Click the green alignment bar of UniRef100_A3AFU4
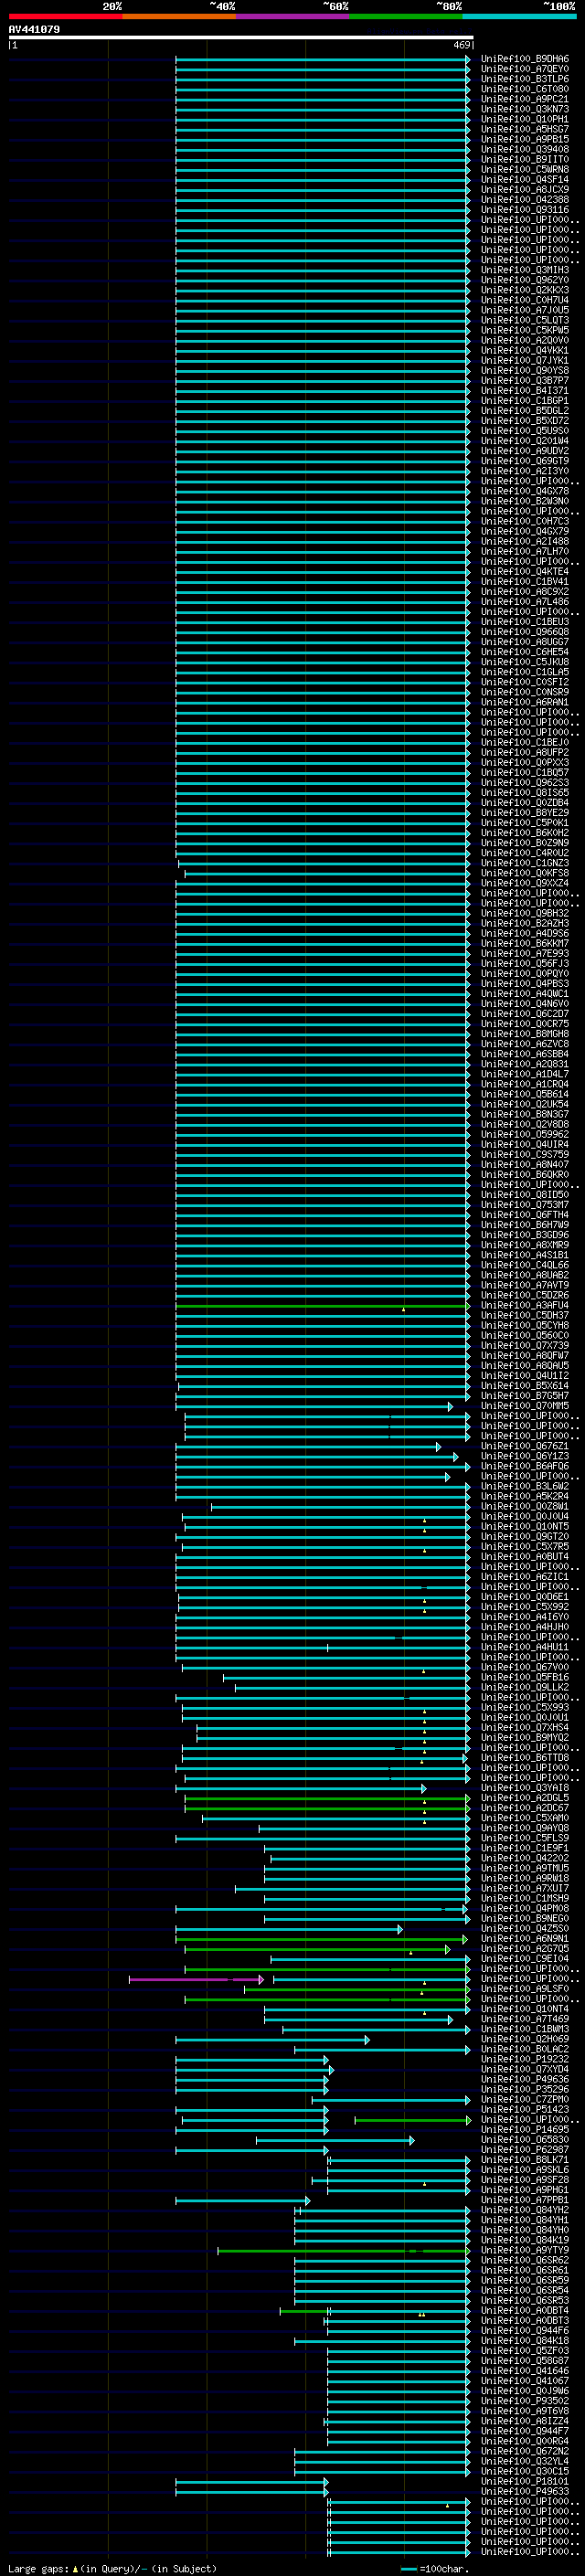 (322, 1305)
